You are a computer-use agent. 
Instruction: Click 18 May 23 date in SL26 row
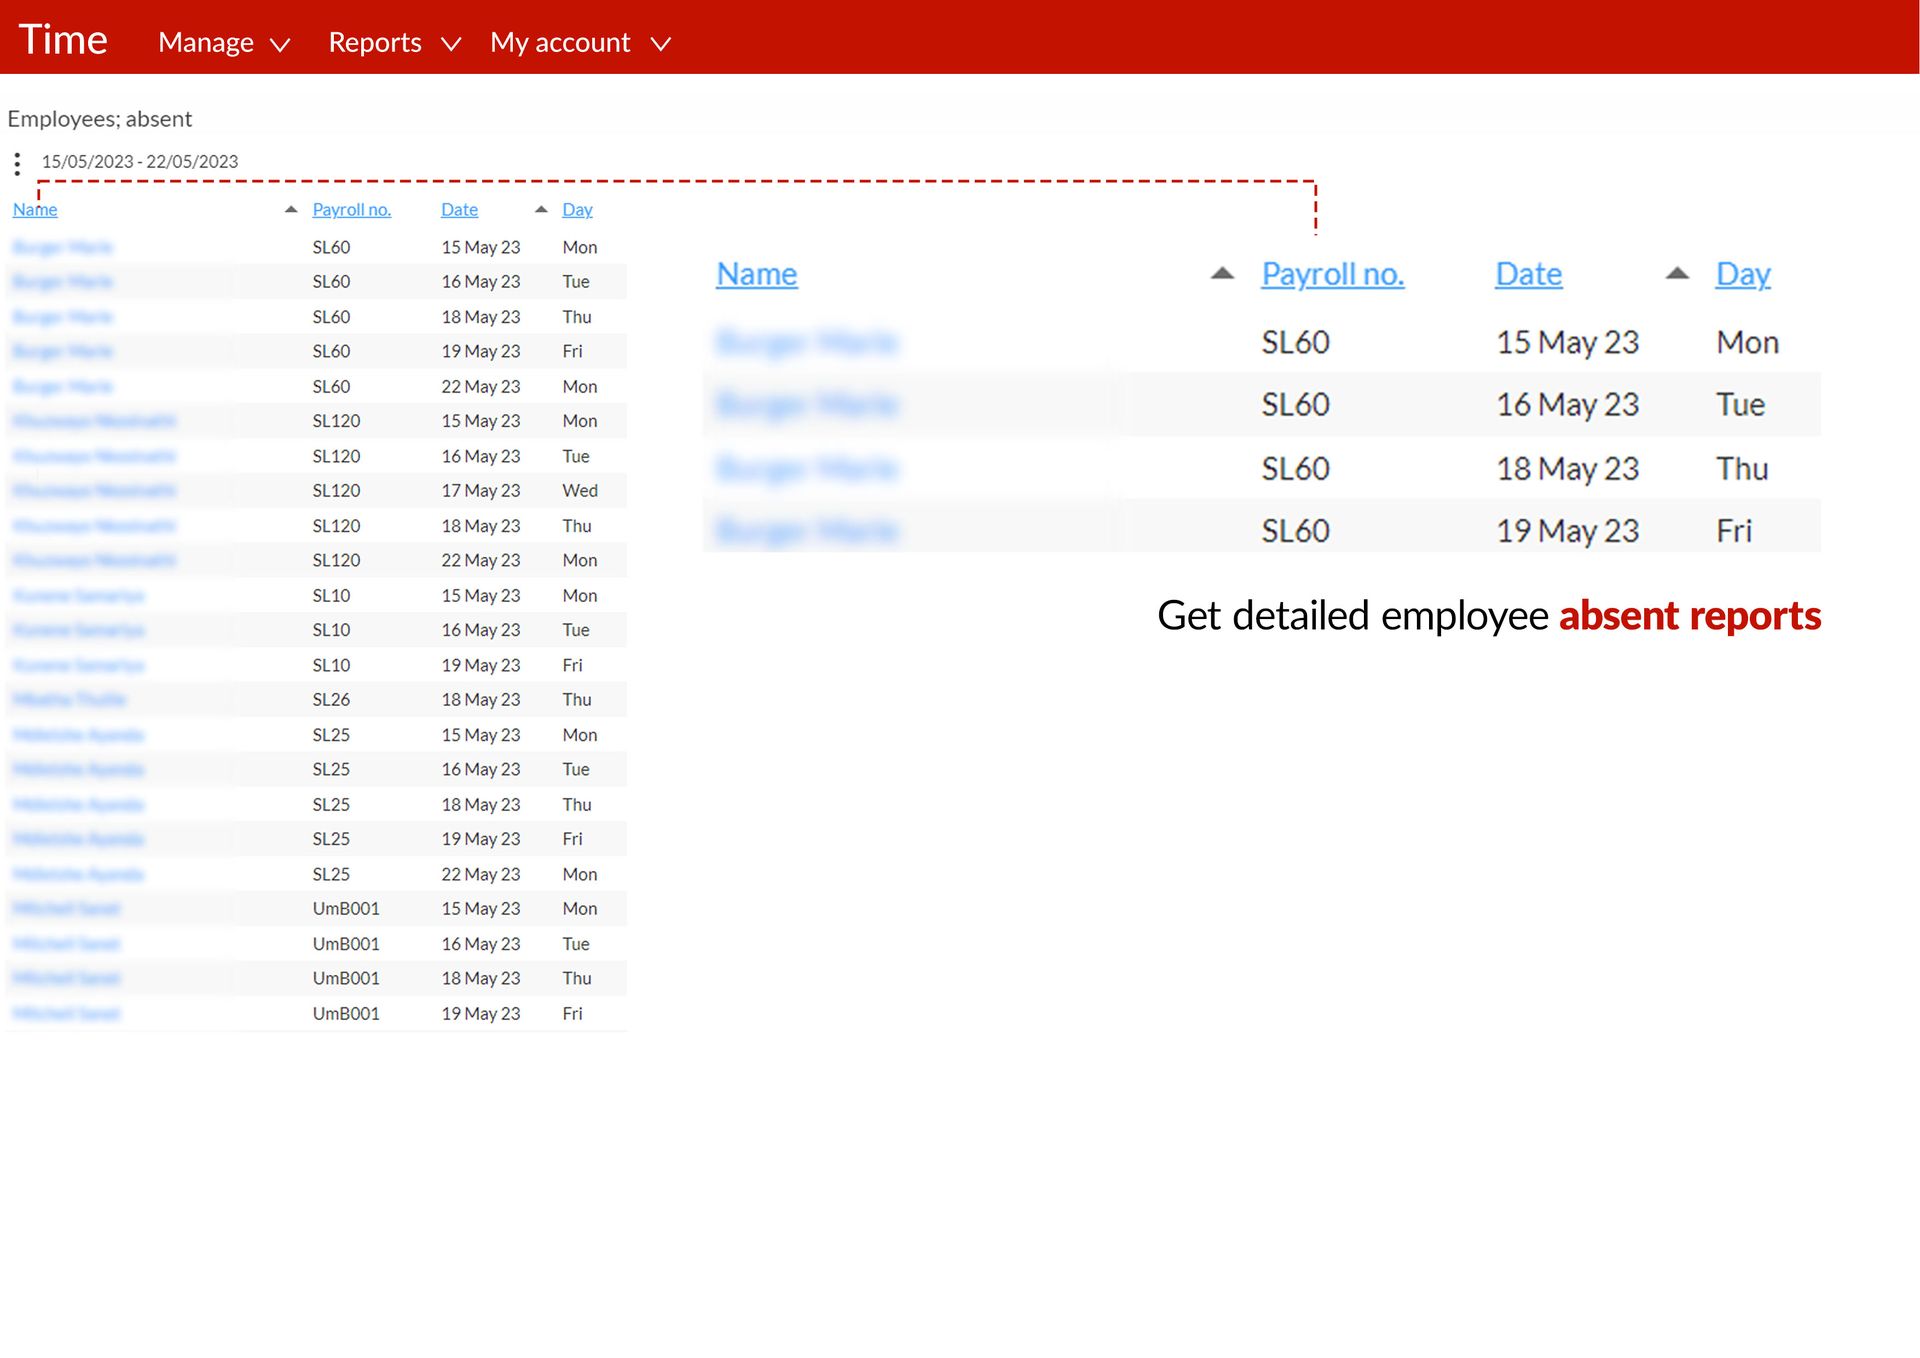point(481,700)
